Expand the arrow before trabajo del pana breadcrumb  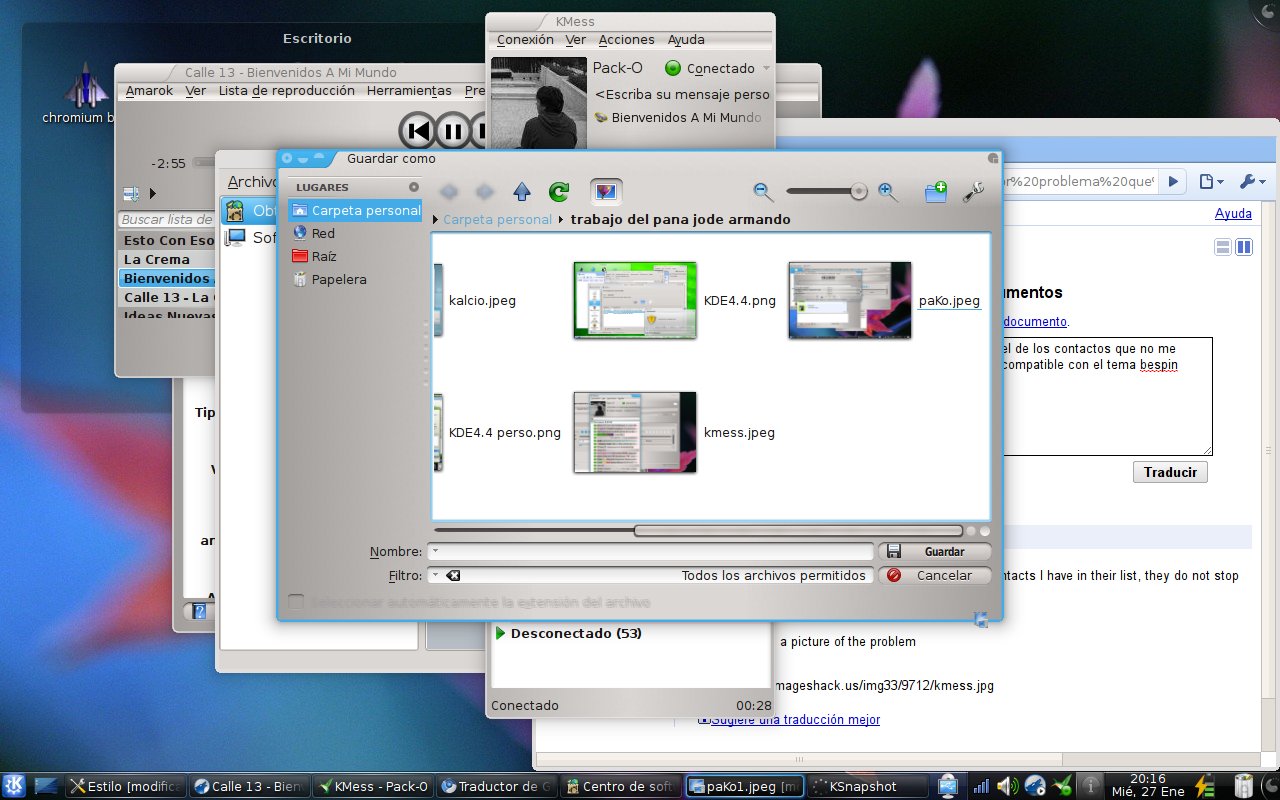(x=561, y=219)
